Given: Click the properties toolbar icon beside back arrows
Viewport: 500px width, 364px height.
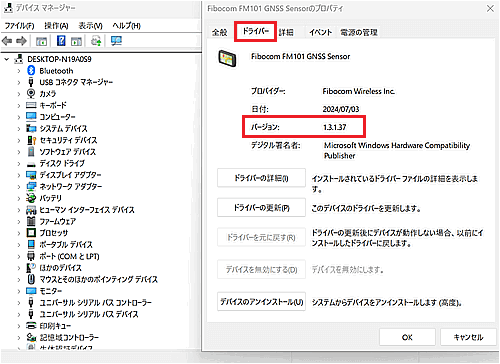Looking at the screenshot, I should tap(41, 41).
